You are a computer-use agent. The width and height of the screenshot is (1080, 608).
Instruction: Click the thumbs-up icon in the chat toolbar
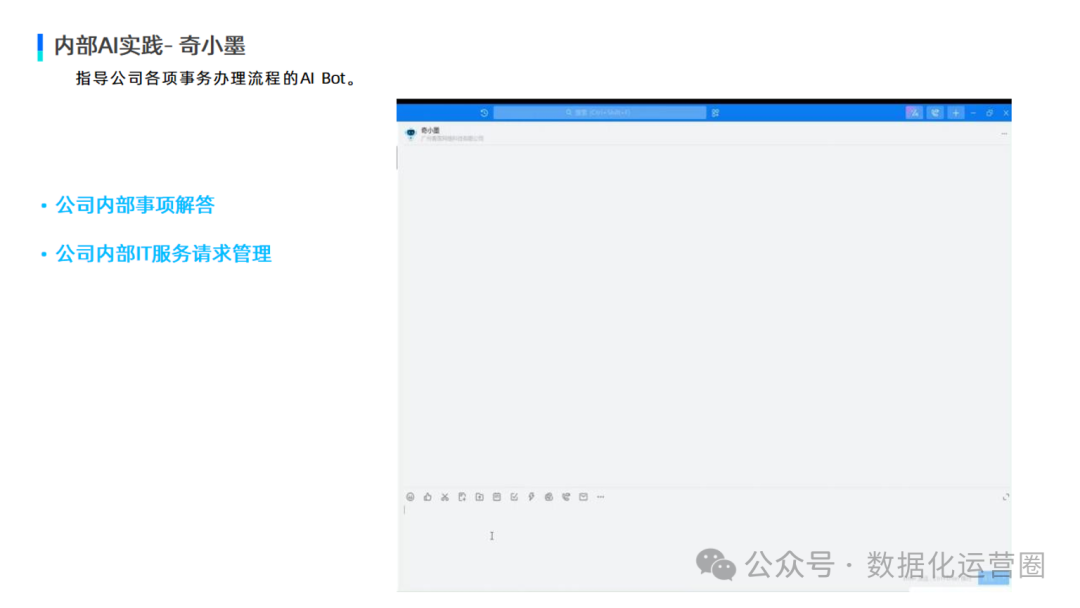click(x=427, y=497)
